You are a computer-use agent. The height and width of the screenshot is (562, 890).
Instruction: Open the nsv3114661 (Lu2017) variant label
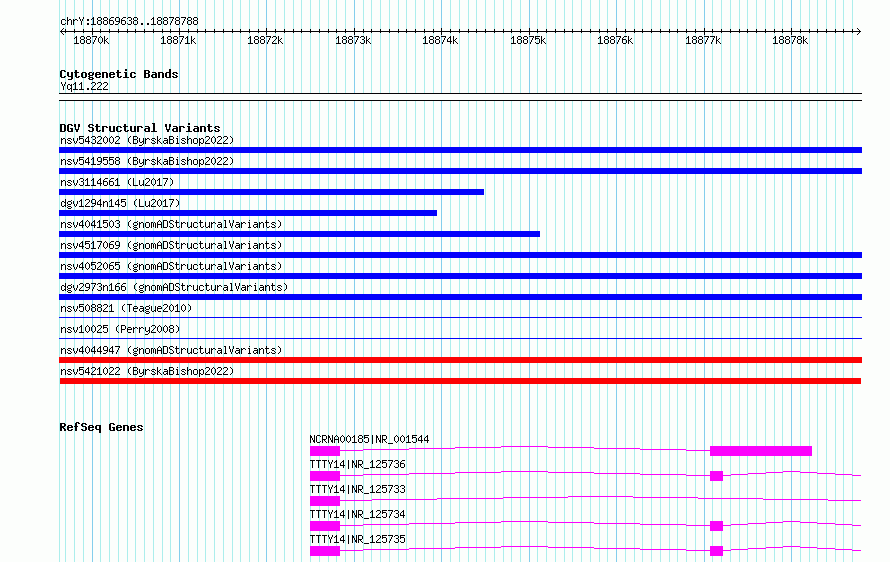[x=117, y=182]
